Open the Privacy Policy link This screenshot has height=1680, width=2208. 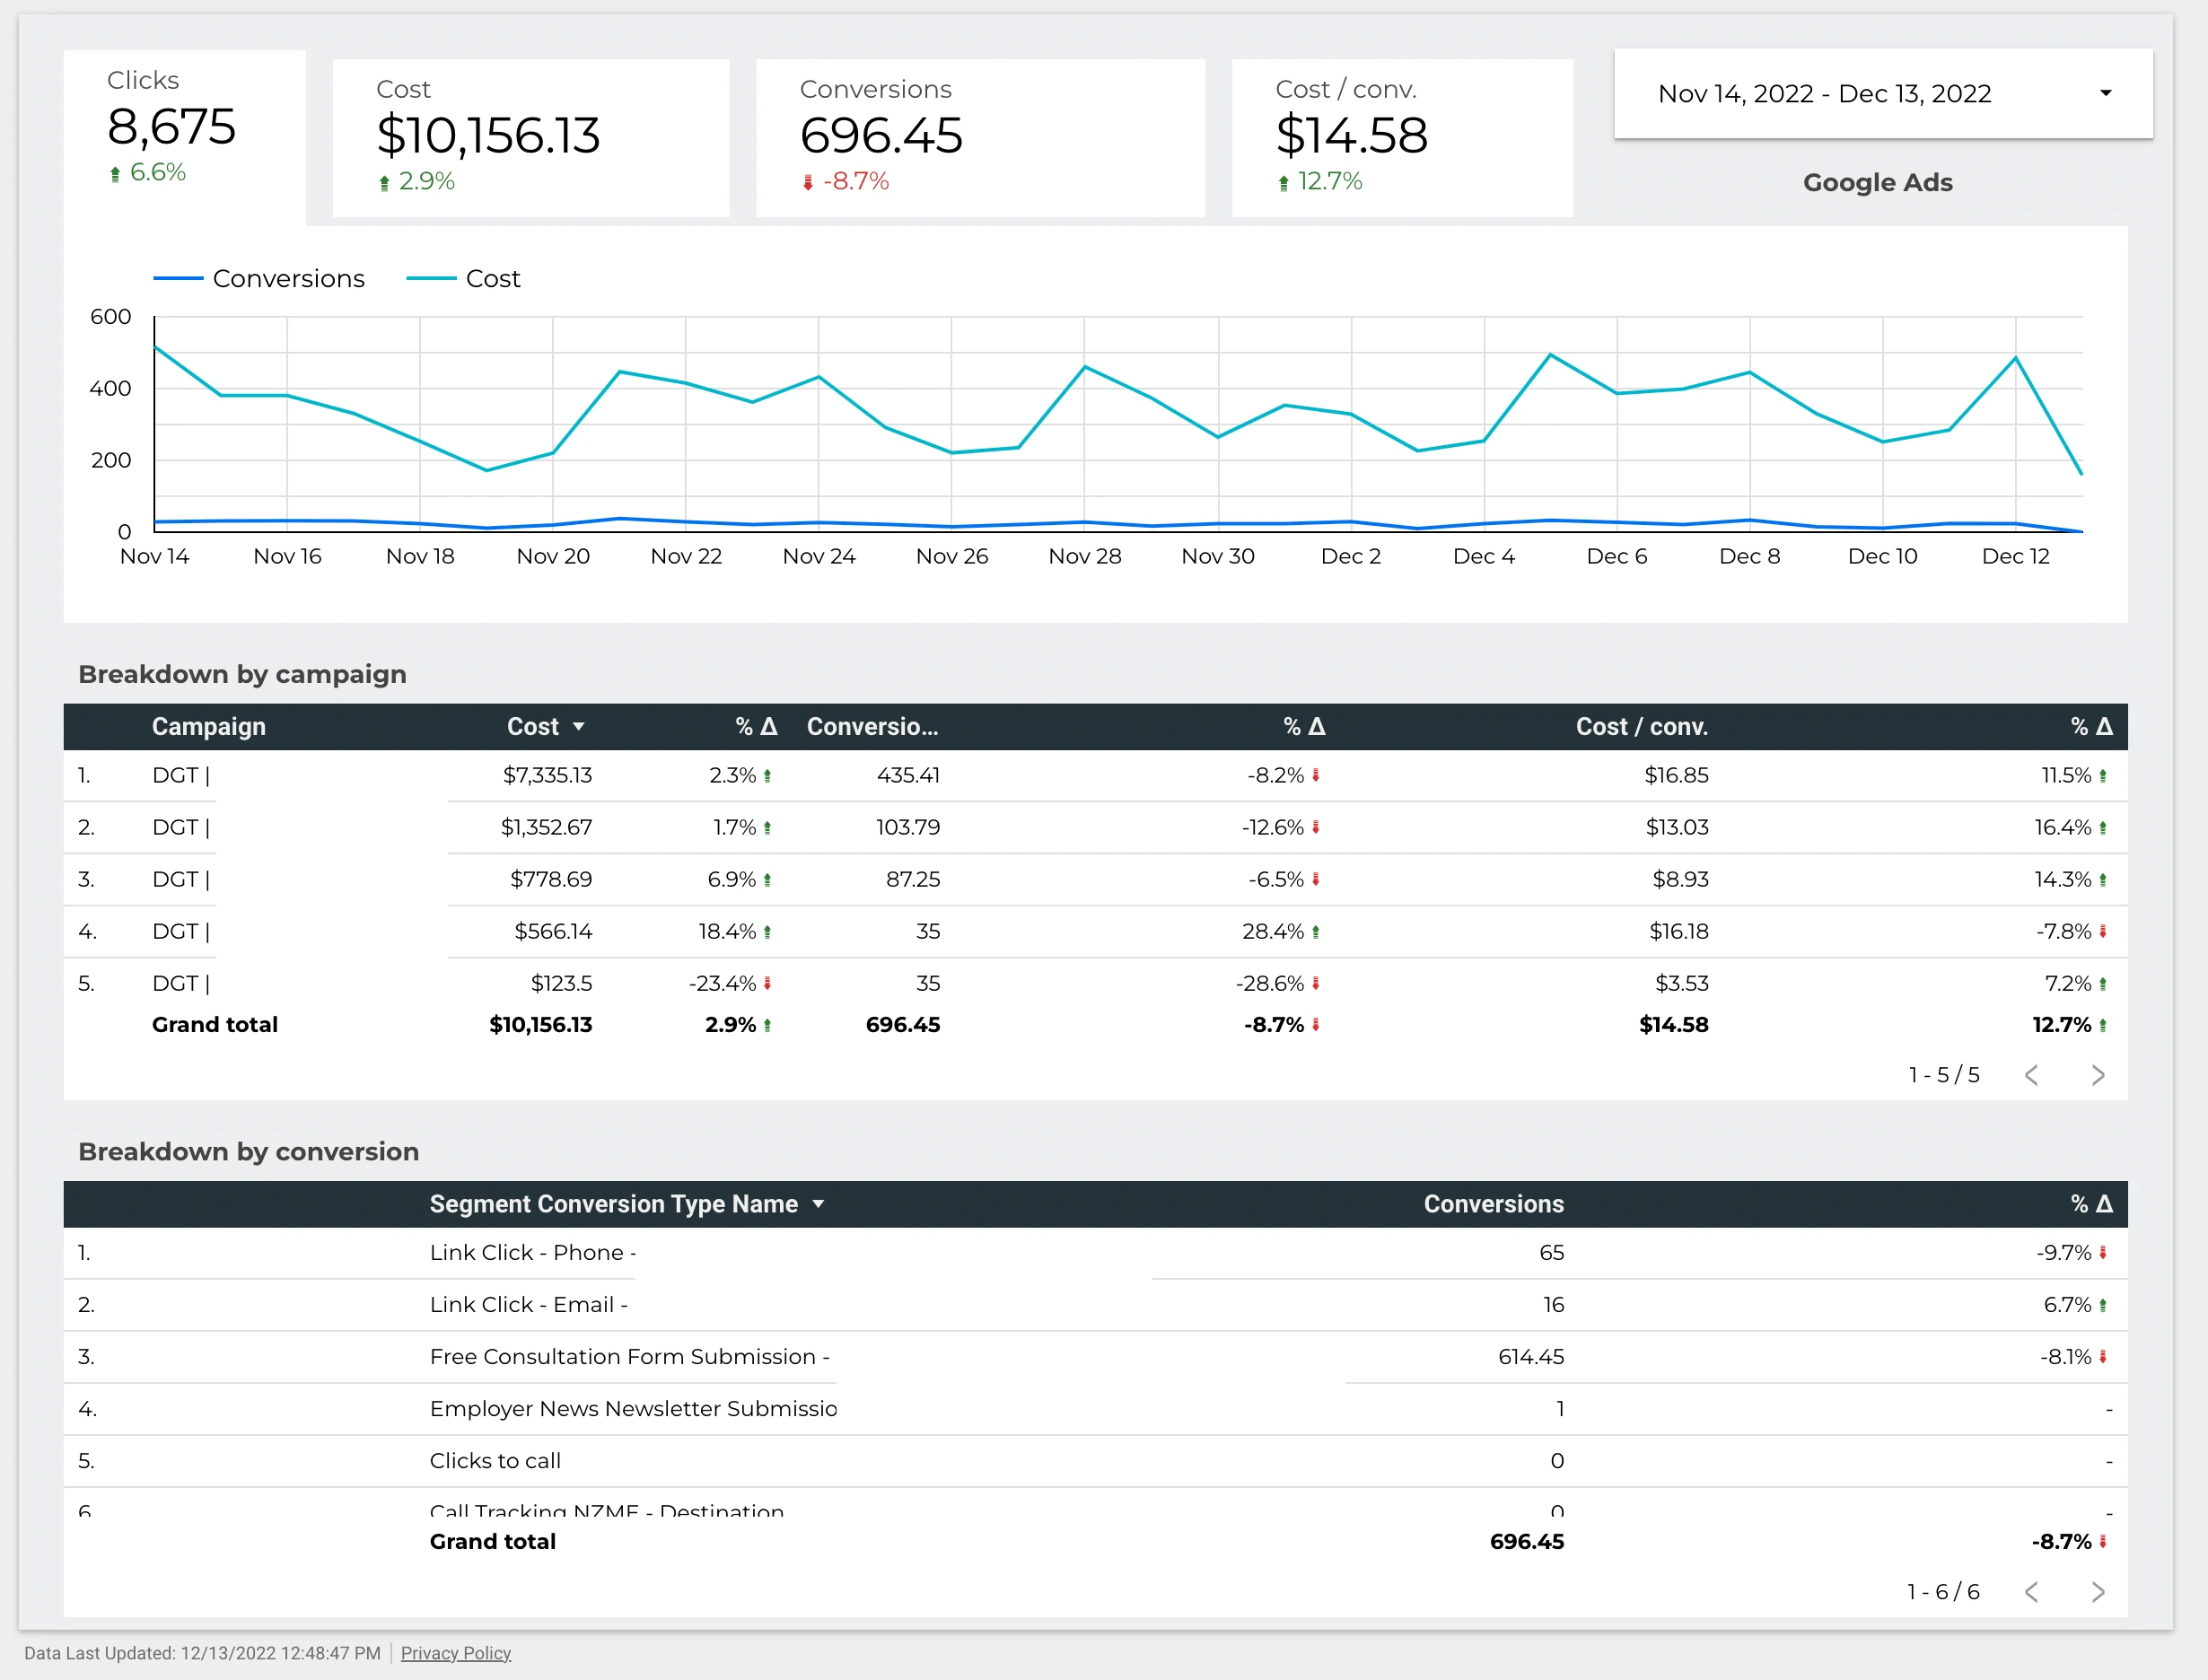pyautogui.click(x=456, y=1653)
